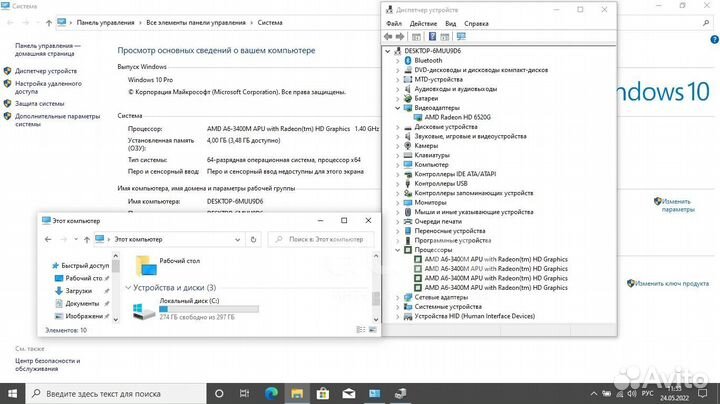The image size is (720, 404).
Task: Click the Forward arrow in Device Manager toolbar
Action: [x=400, y=36]
